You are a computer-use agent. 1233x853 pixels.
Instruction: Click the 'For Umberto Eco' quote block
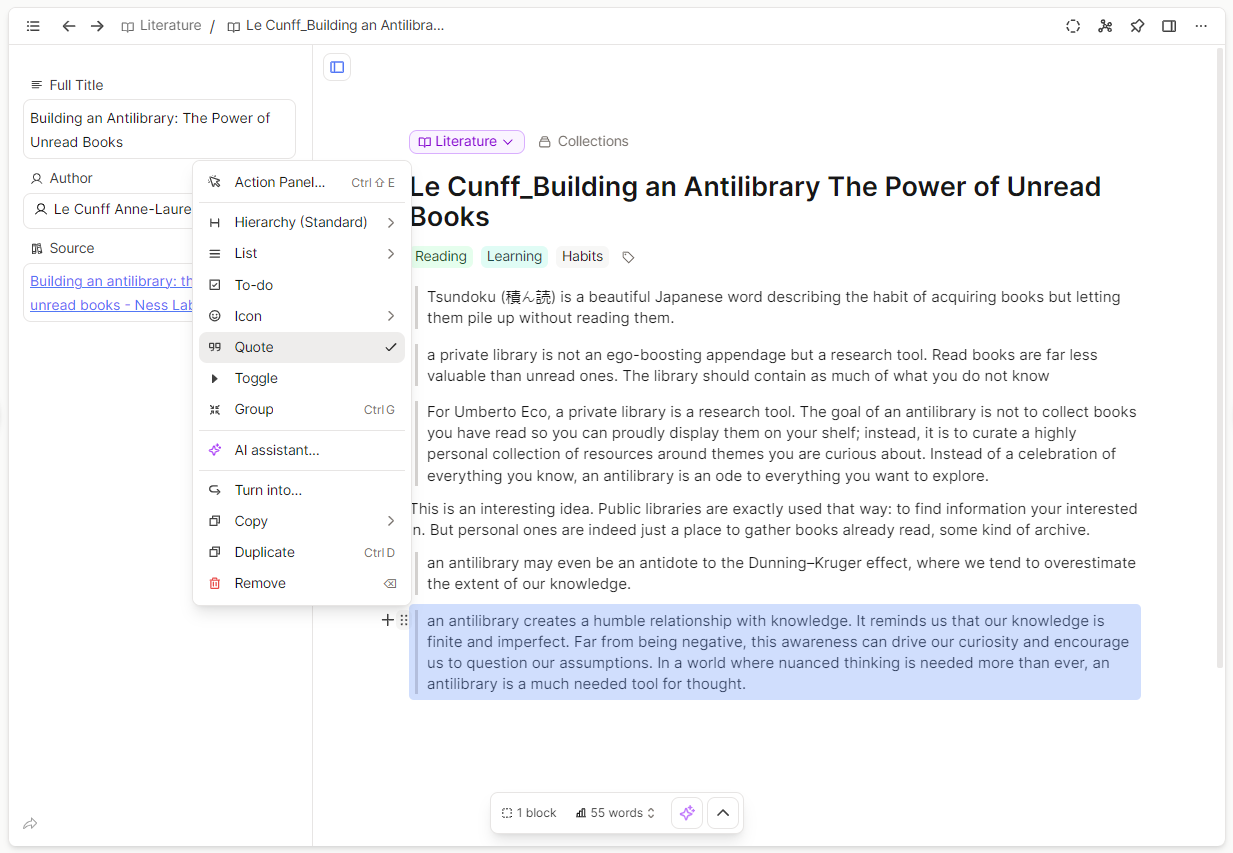pos(774,444)
